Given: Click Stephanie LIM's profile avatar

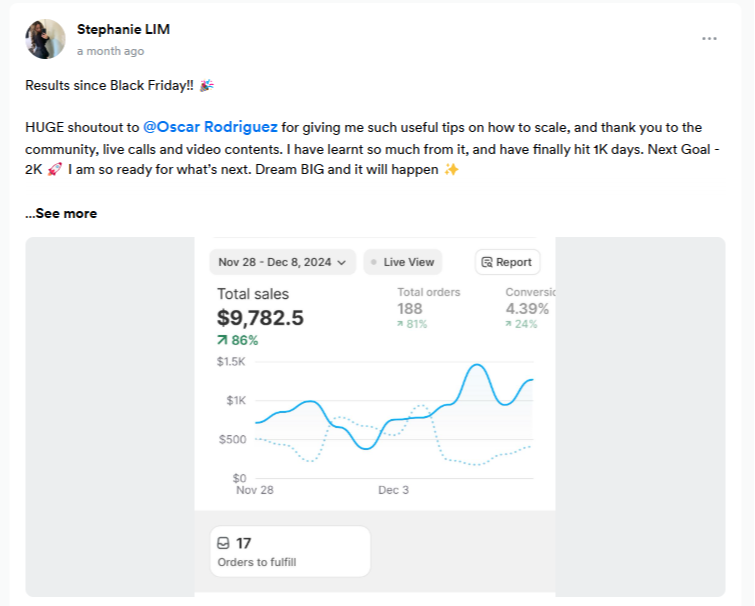Looking at the screenshot, I should (x=45, y=39).
